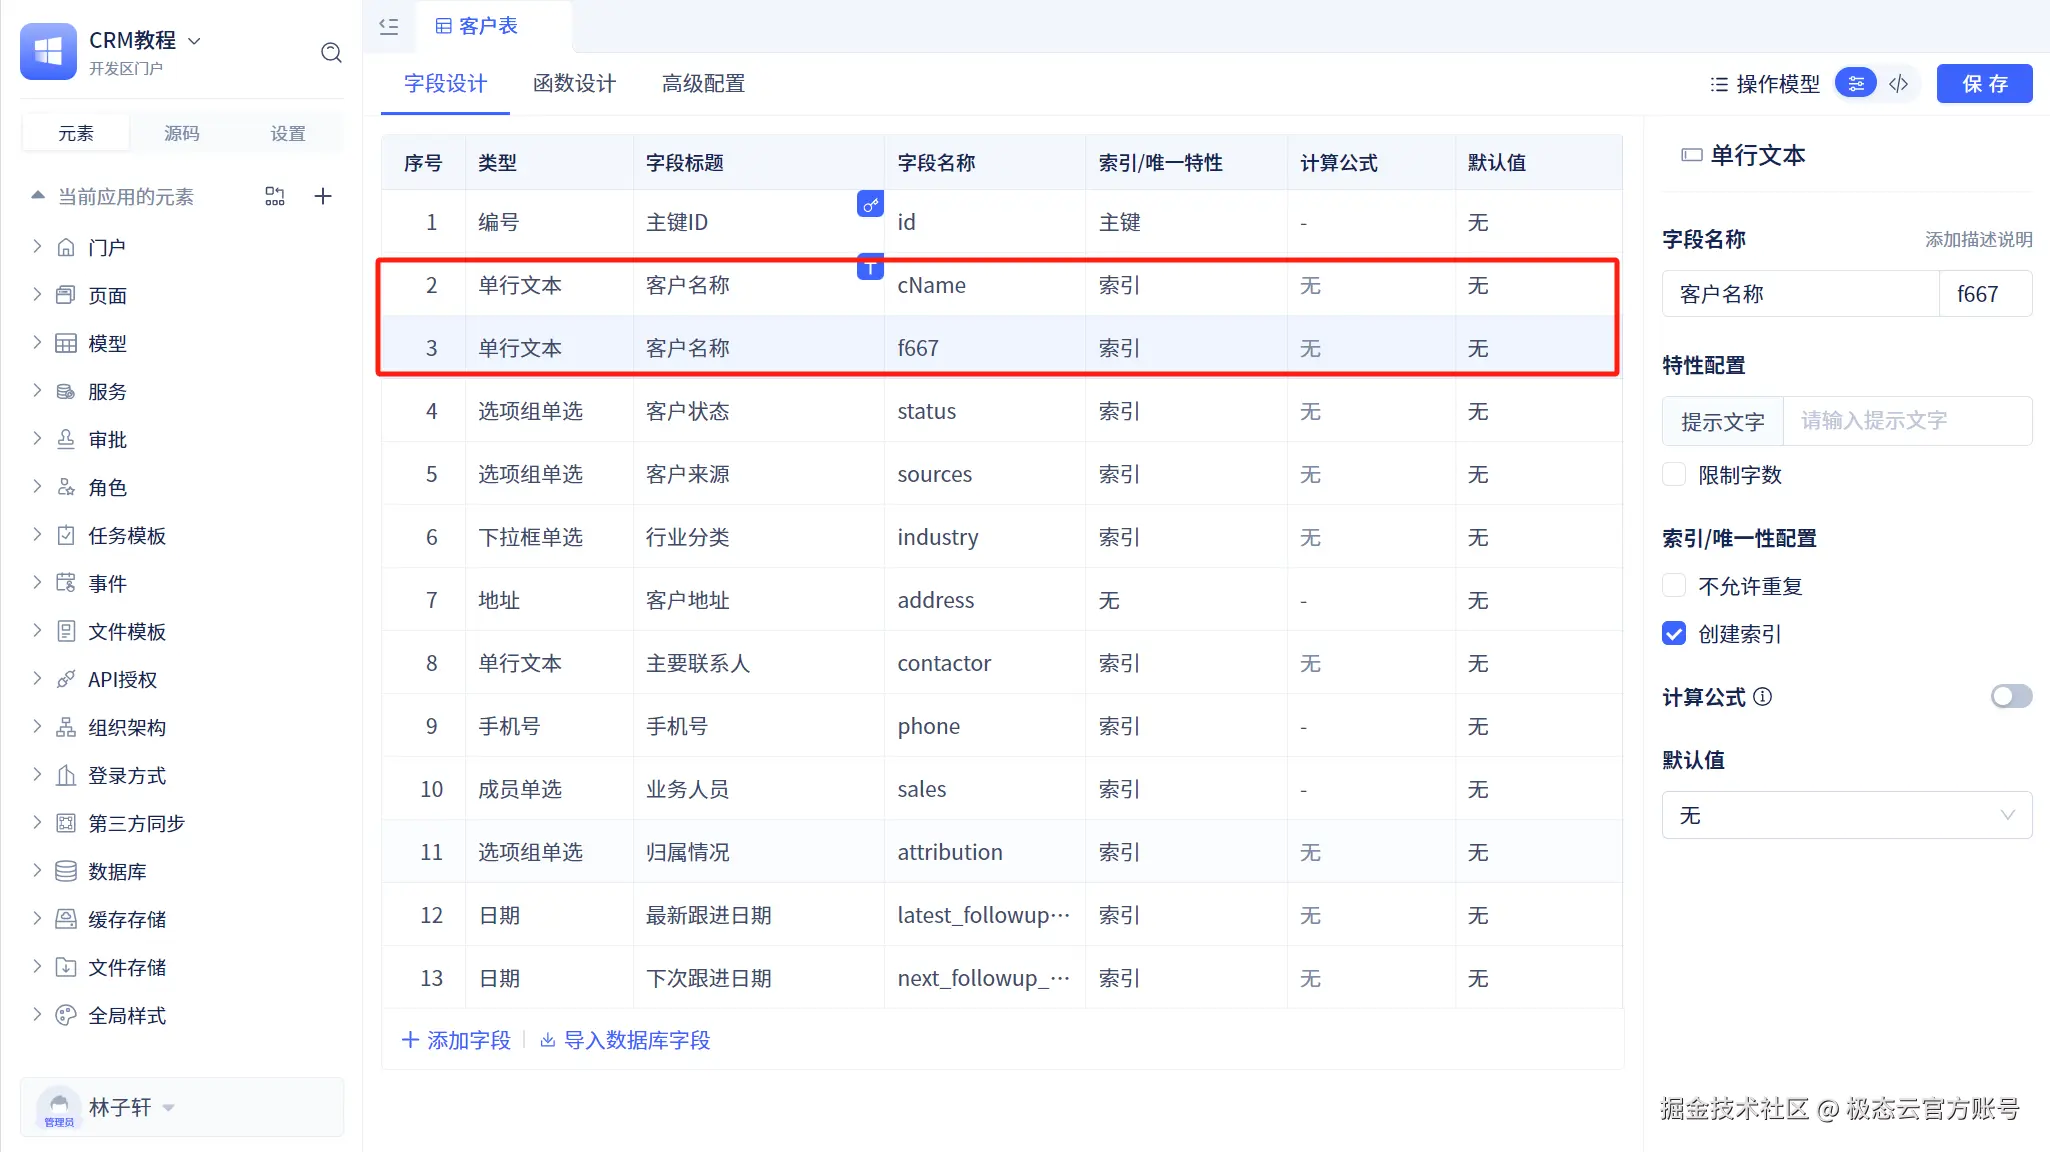The height and width of the screenshot is (1152, 2050).
Task: Switch to code view icon near Save
Action: (x=1899, y=84)
